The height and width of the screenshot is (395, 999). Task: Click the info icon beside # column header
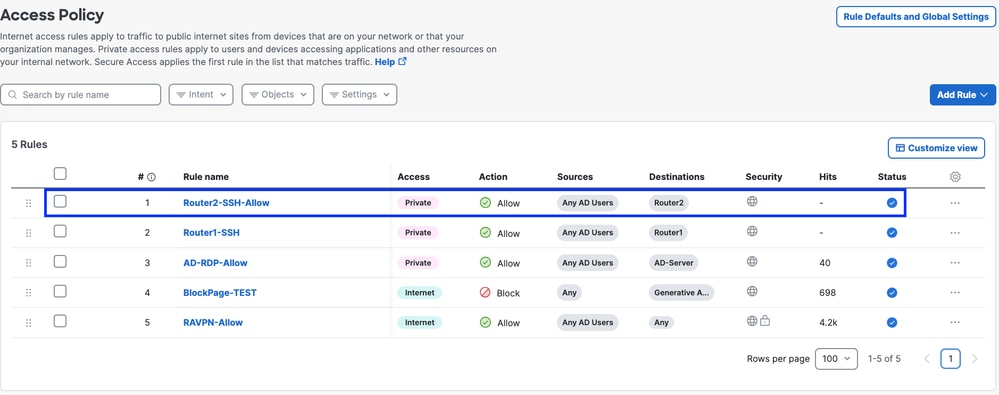(152, 177)
